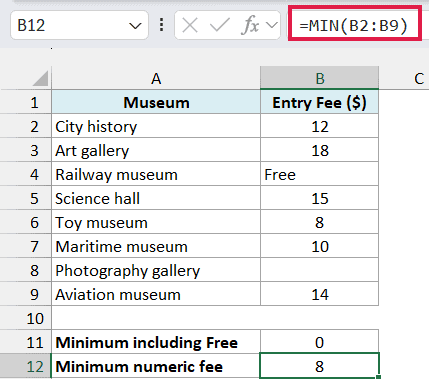This screenshot has width=429, height=379.
Task: Select row 3 header
Action: click(x=26, y=150)
